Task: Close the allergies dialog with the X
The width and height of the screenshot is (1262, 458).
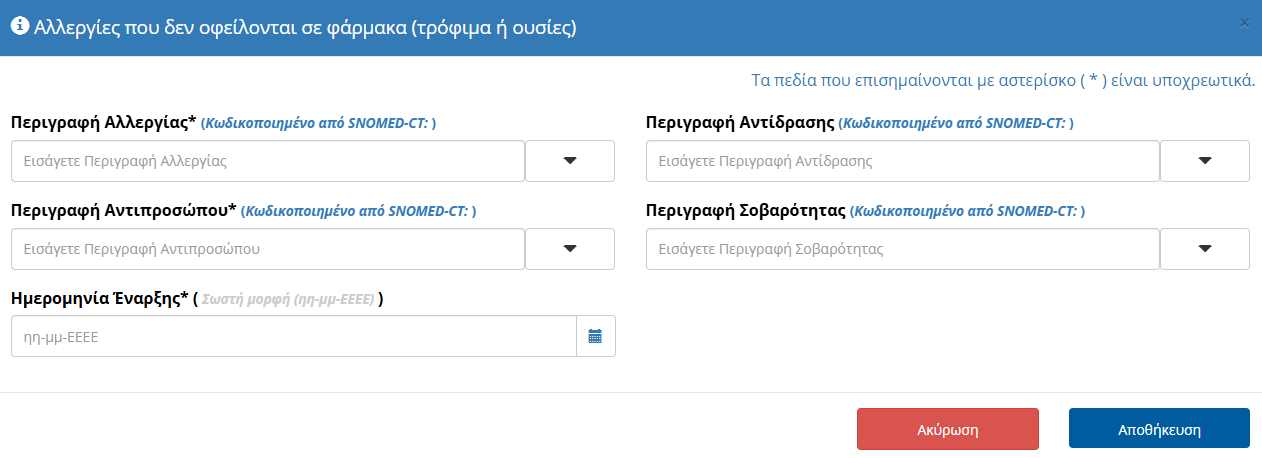Action: point(1244,23)
